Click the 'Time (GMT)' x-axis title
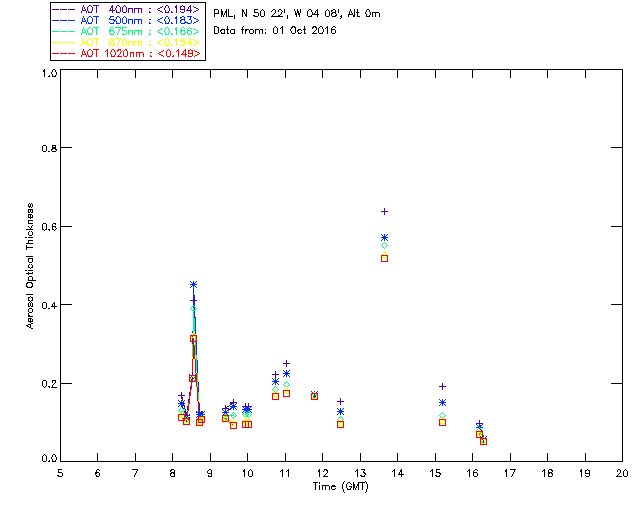This screenshot has width=640, height=512. click(x=341, y=487)
